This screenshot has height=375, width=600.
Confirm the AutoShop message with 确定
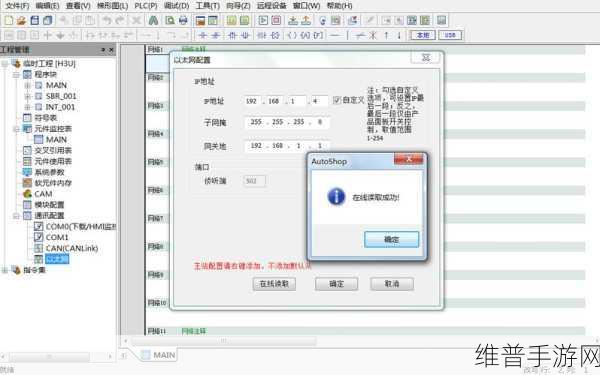coord(391,239)
